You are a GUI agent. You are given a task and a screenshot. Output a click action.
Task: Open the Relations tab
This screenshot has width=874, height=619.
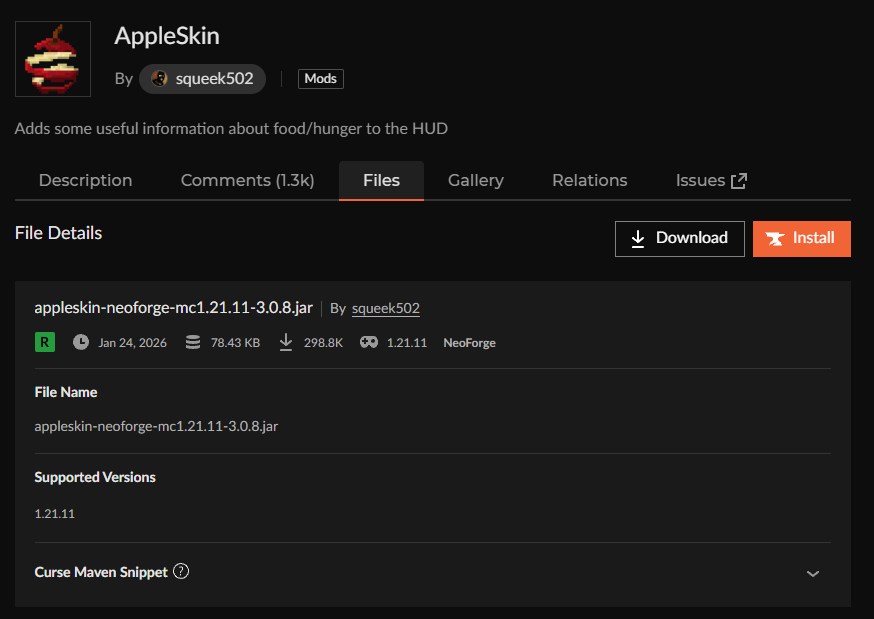click(589, 181)
